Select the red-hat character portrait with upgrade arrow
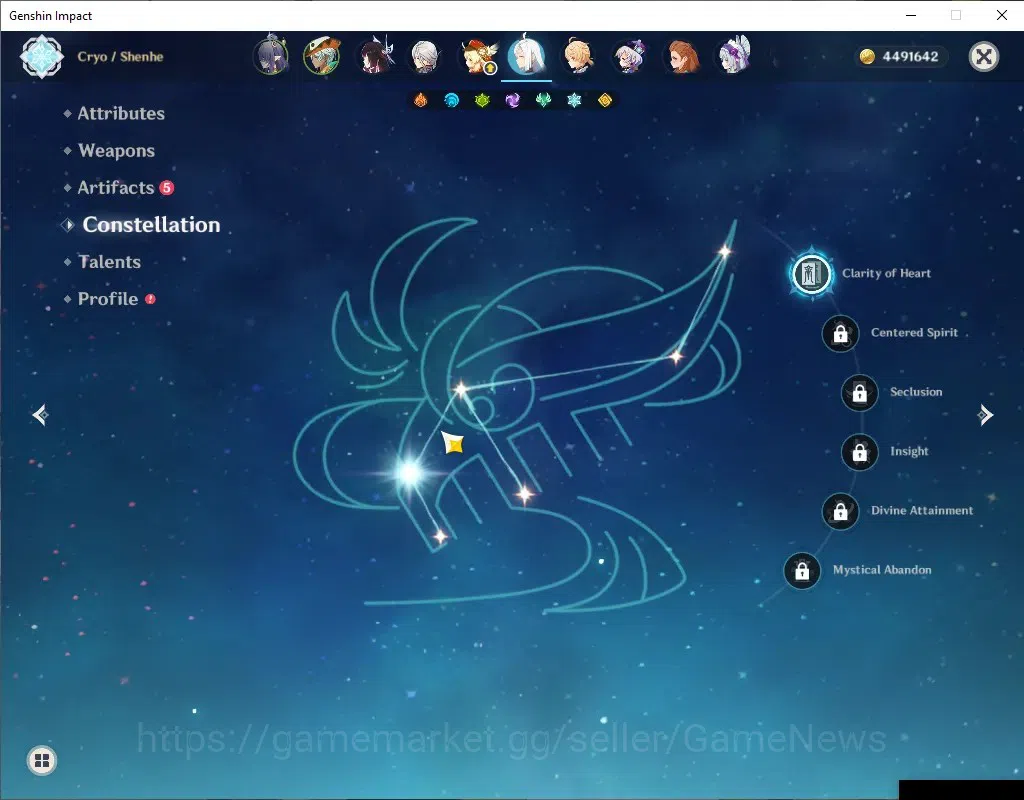 [x=477, y=56]
